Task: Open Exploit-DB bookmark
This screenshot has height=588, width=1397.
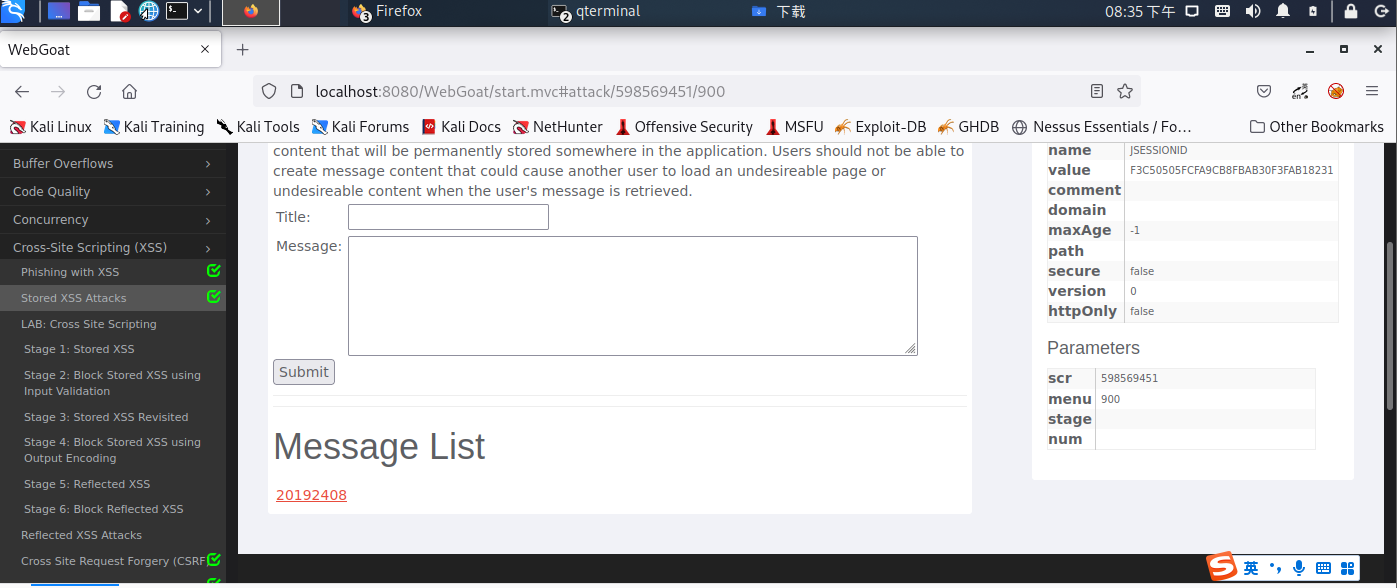Action: 880,127
